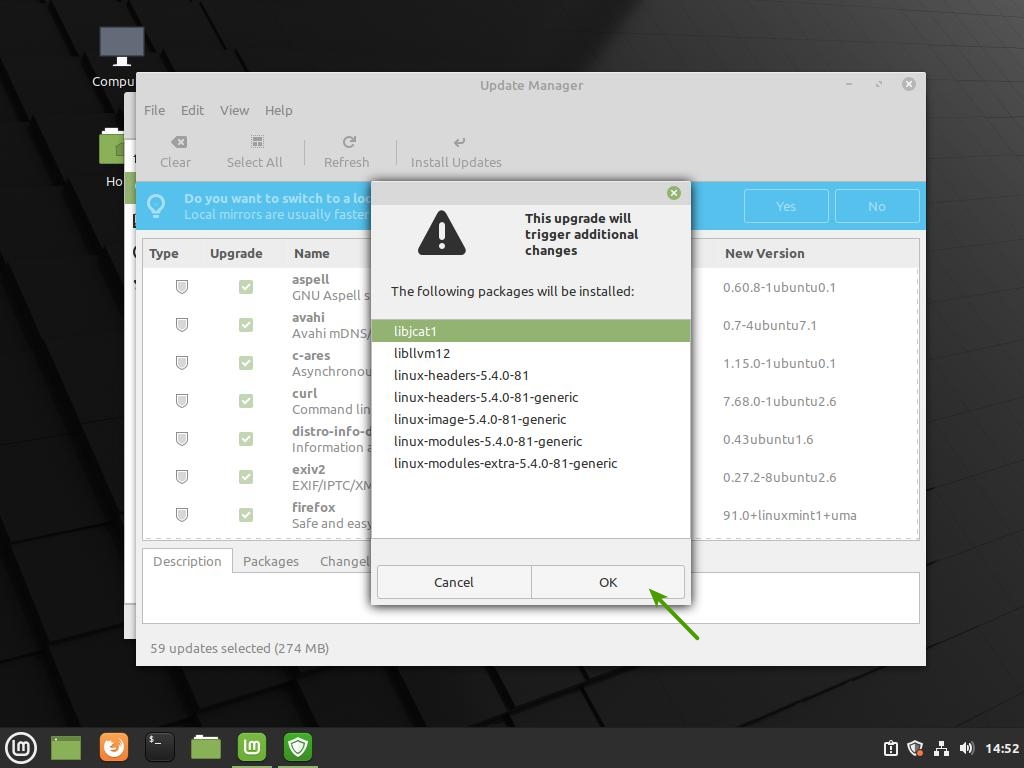Select linux-image-5.4.0-81-generic in the list
The height and width of the screenshot is (768, 1024).
(480, 419)
